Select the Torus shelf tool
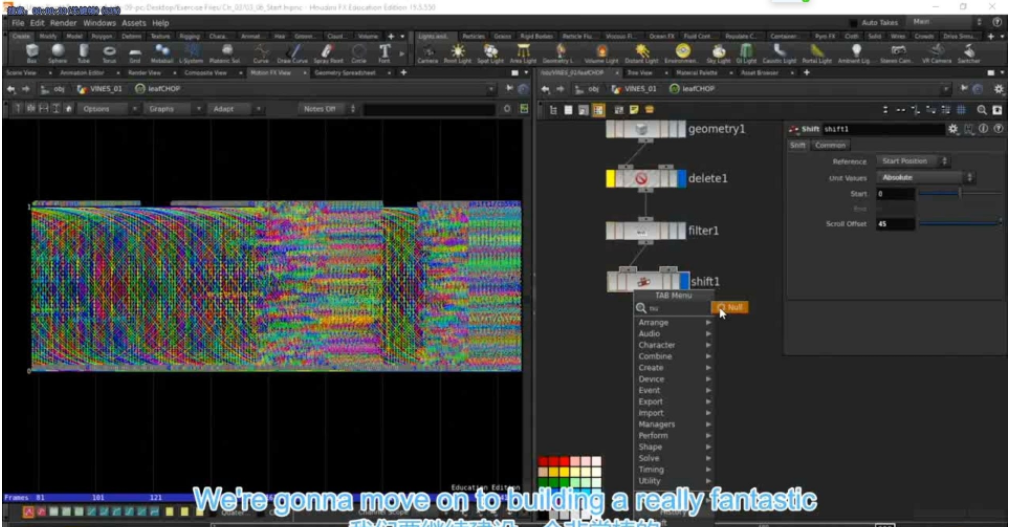This screenshot has height=527, width=1011. pos(109,53)
